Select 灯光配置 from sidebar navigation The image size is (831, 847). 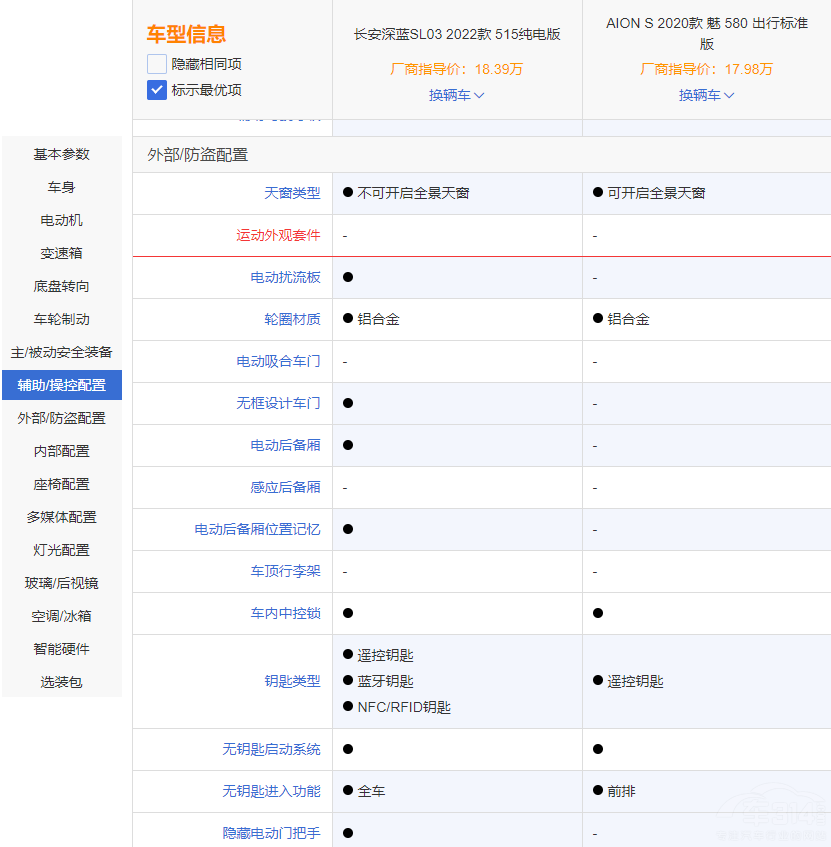pos(61,550)
